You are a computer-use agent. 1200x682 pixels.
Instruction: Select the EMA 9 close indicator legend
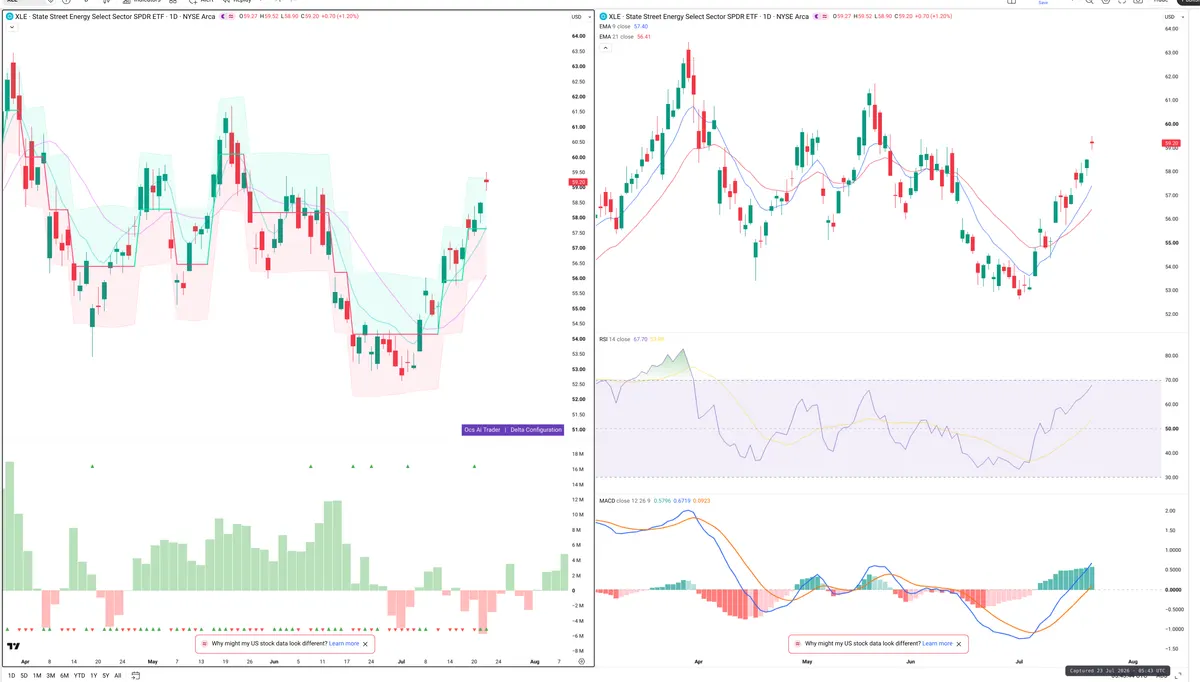click(x=616, y=27)
